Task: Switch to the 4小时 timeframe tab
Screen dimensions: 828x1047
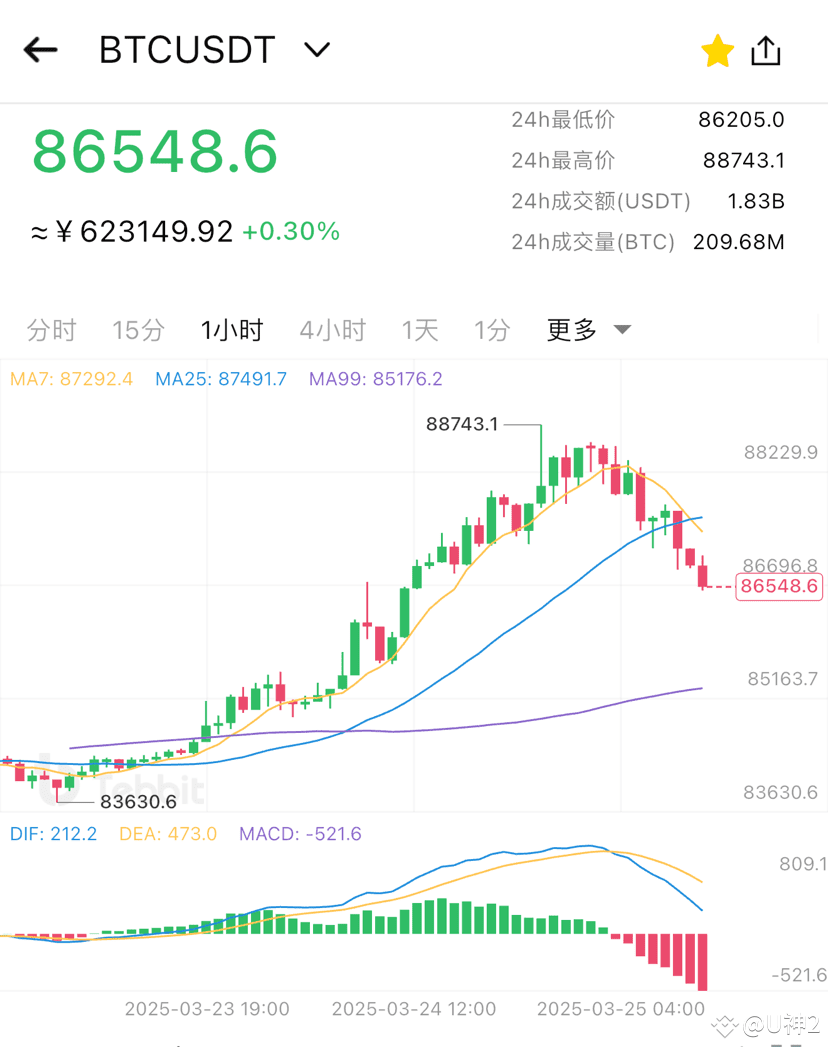Action: click(332, 329)
